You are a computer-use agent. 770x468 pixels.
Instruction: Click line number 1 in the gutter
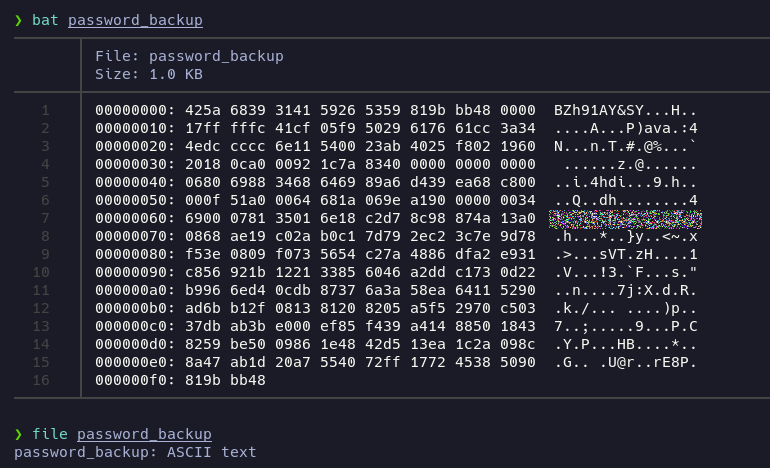[46, 110]
